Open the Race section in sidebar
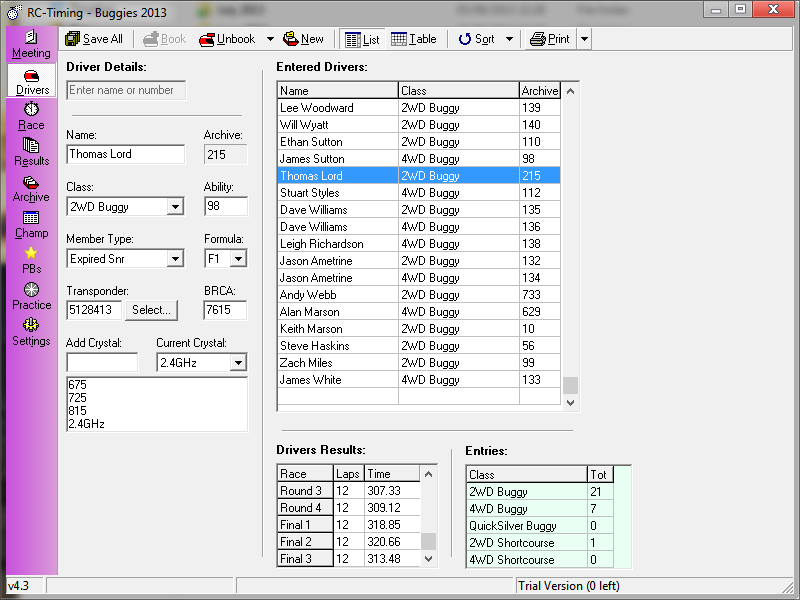800x600 pixels. (31, 116)
